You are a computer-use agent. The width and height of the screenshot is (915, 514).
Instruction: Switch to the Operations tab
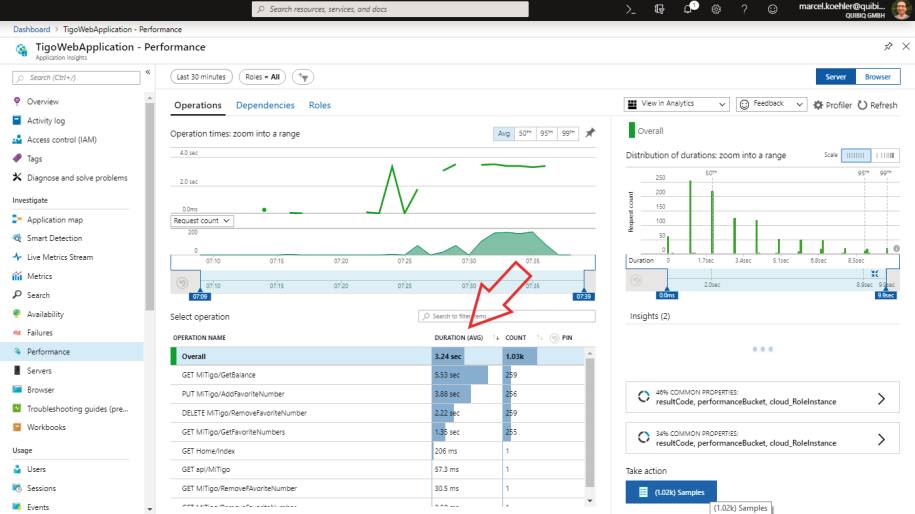[198, 106]
